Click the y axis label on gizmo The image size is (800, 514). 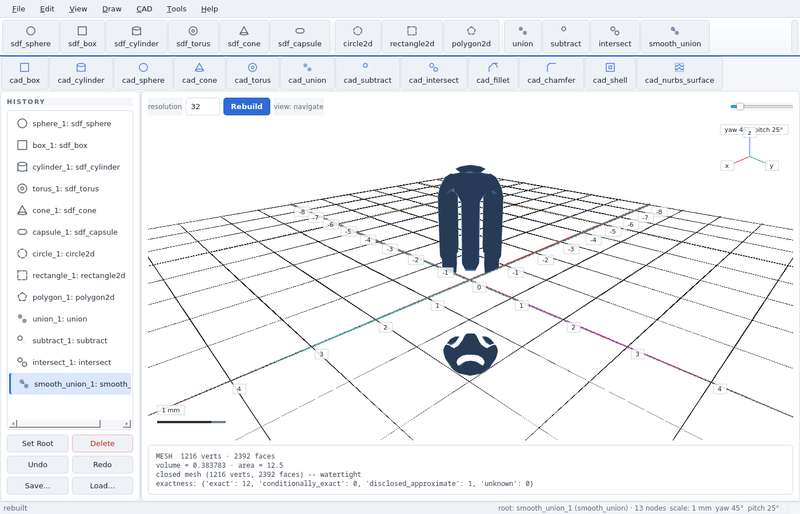pyautogui.click(x=771, y=165)
